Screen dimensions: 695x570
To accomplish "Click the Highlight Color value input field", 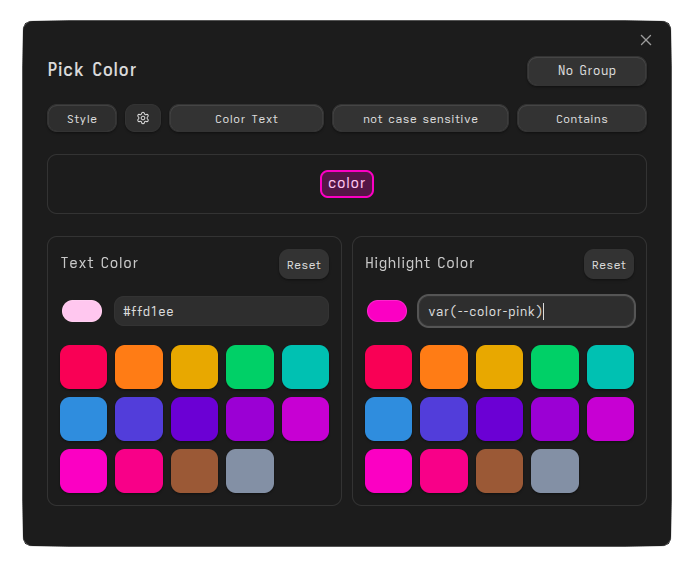I will click(x=527, y=311).
